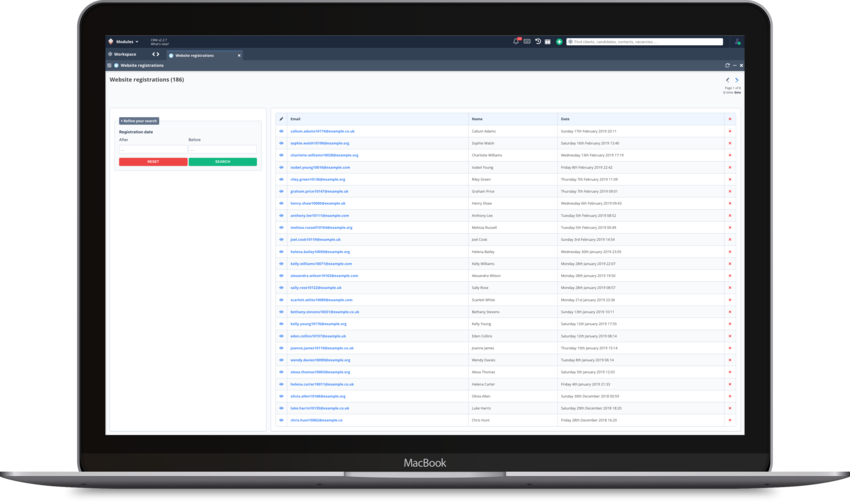Open the notifications bell icon
850x503 pixels.
pos(516,41)
